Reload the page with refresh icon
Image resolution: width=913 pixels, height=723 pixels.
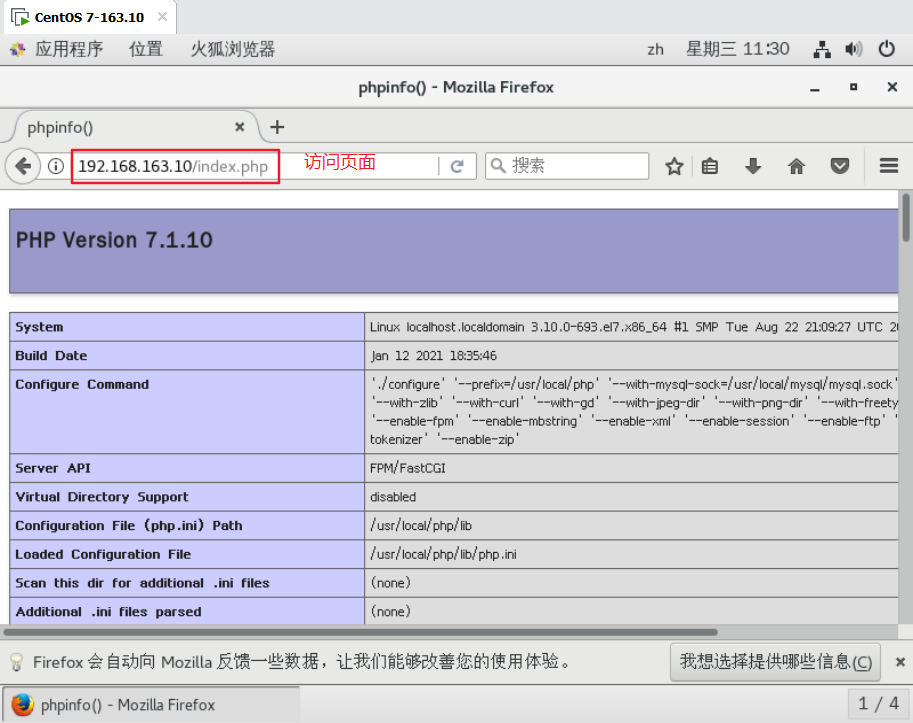click(457, 166)
